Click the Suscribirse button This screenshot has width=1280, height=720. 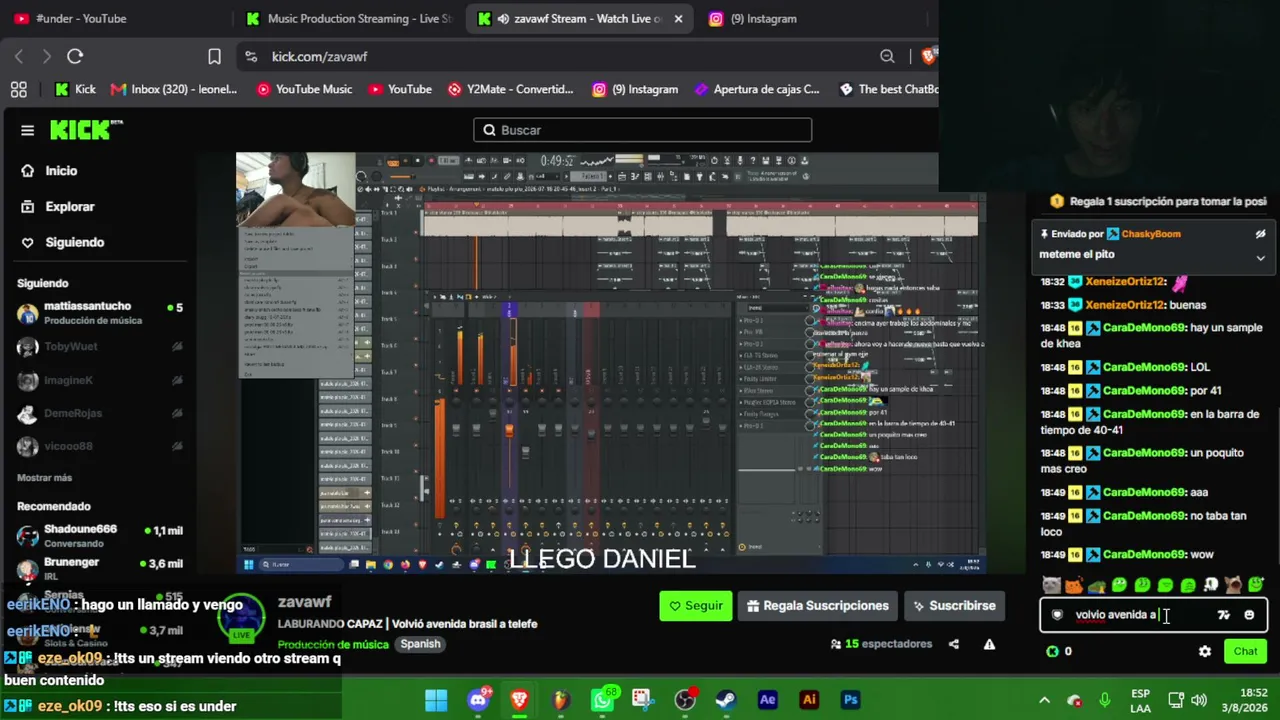coord(953,606)
